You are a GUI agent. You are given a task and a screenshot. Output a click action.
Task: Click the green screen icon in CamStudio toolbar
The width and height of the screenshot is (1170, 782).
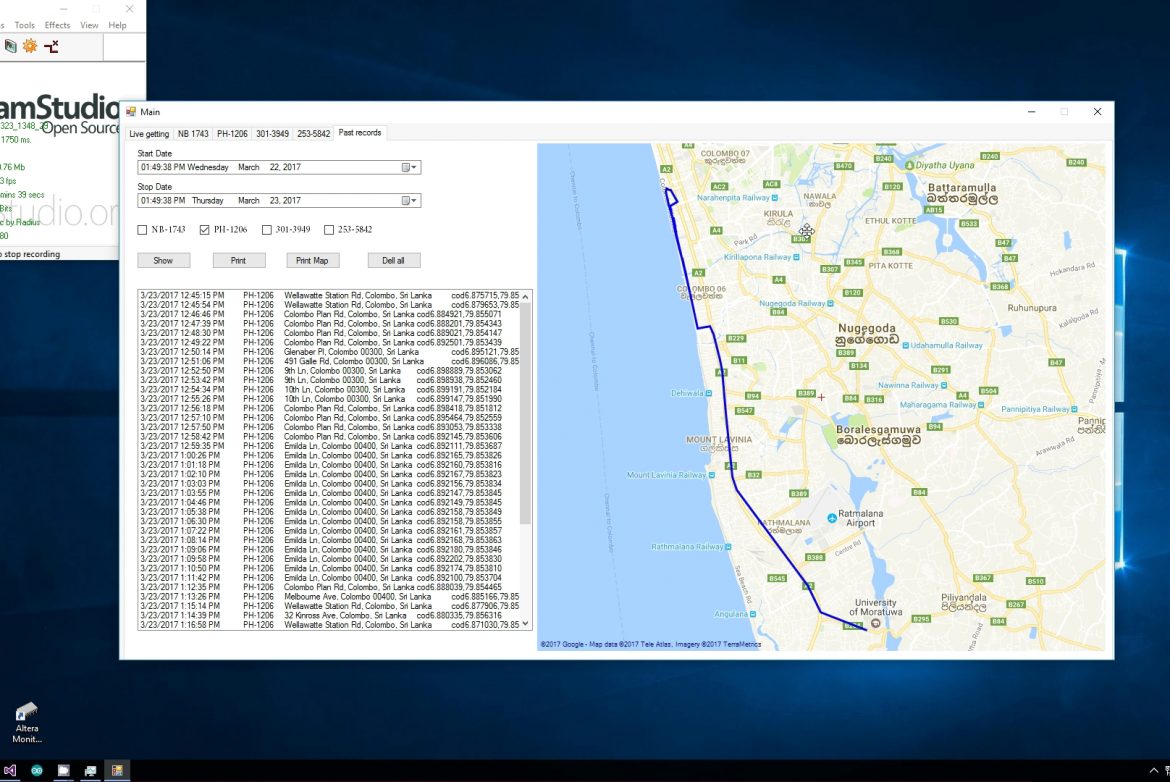pos(10,46)
